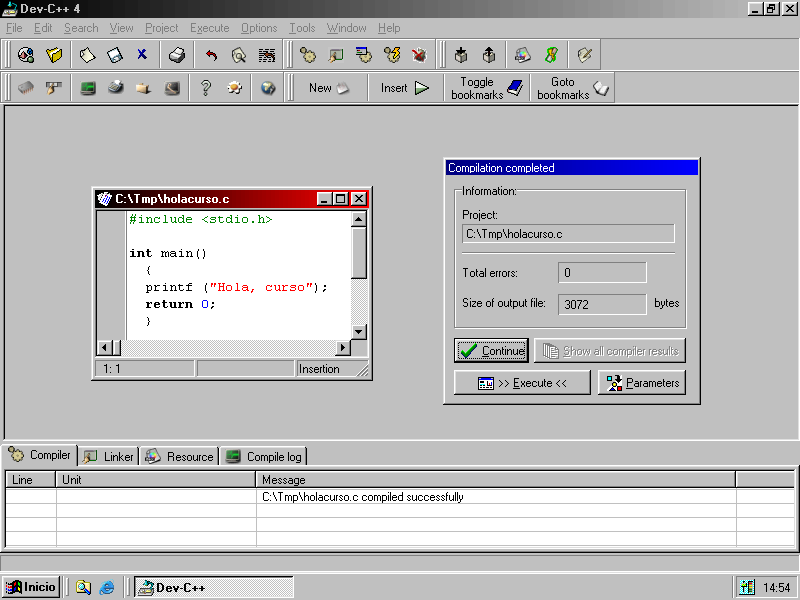Click the >> Execute << button
The image size is (800, 600).
522,383
